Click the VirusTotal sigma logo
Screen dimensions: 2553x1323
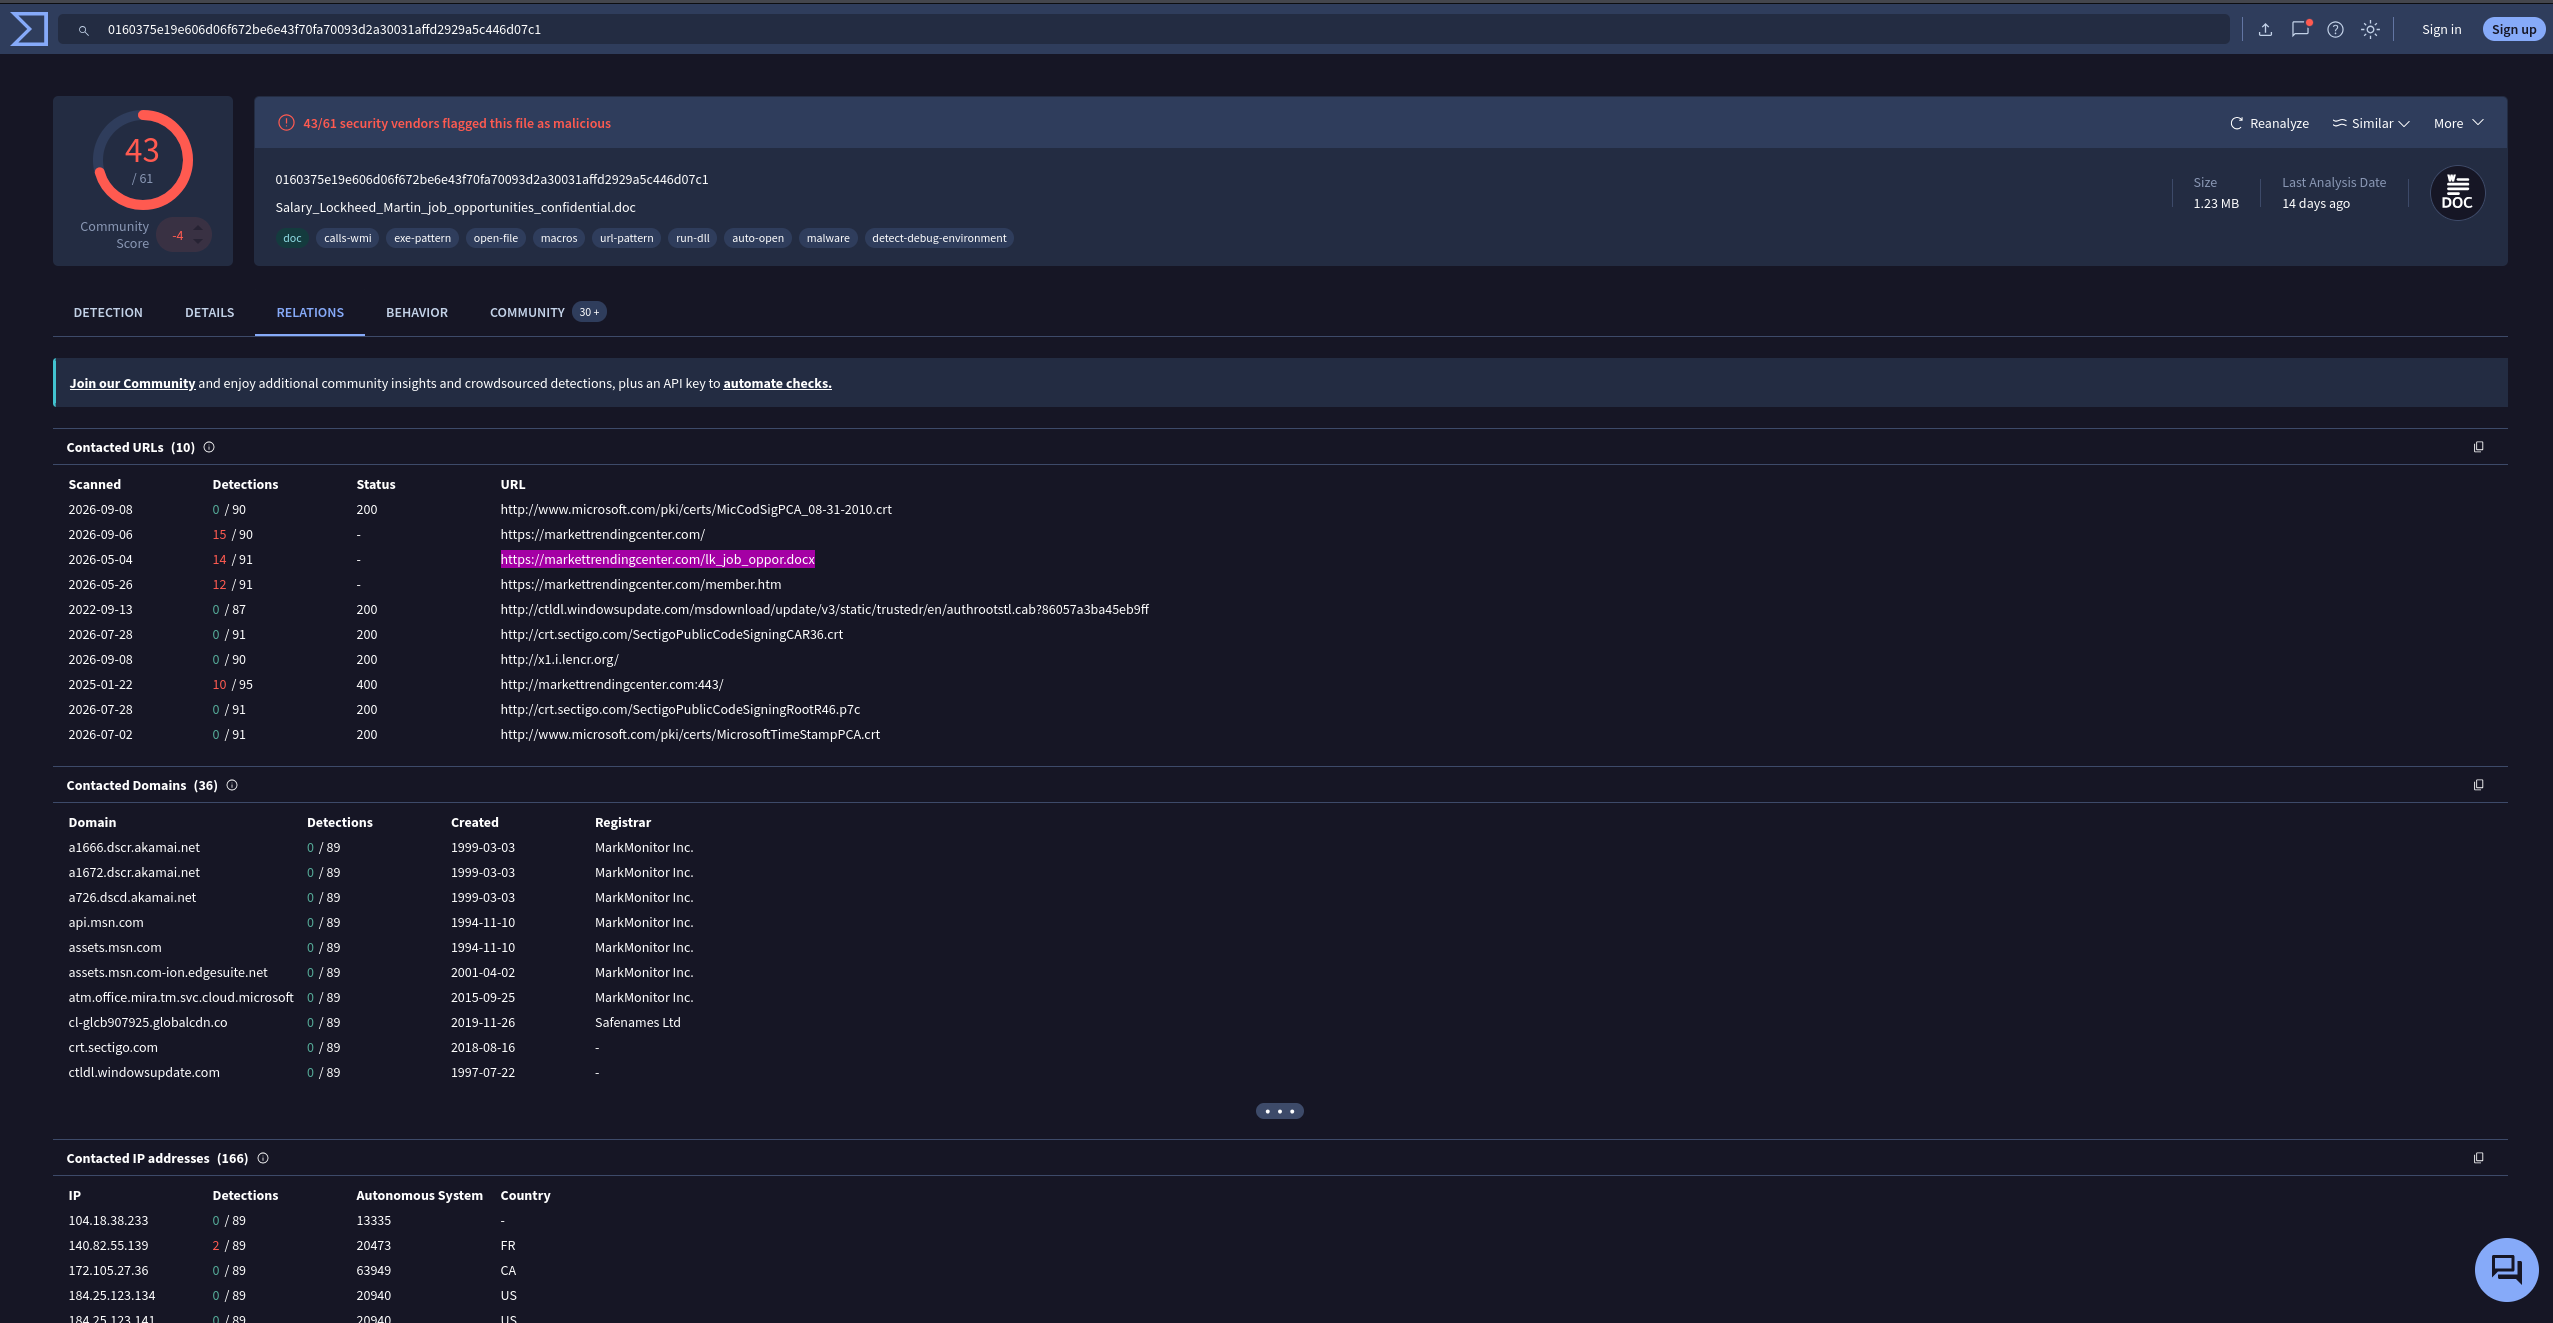coord(29,29)
